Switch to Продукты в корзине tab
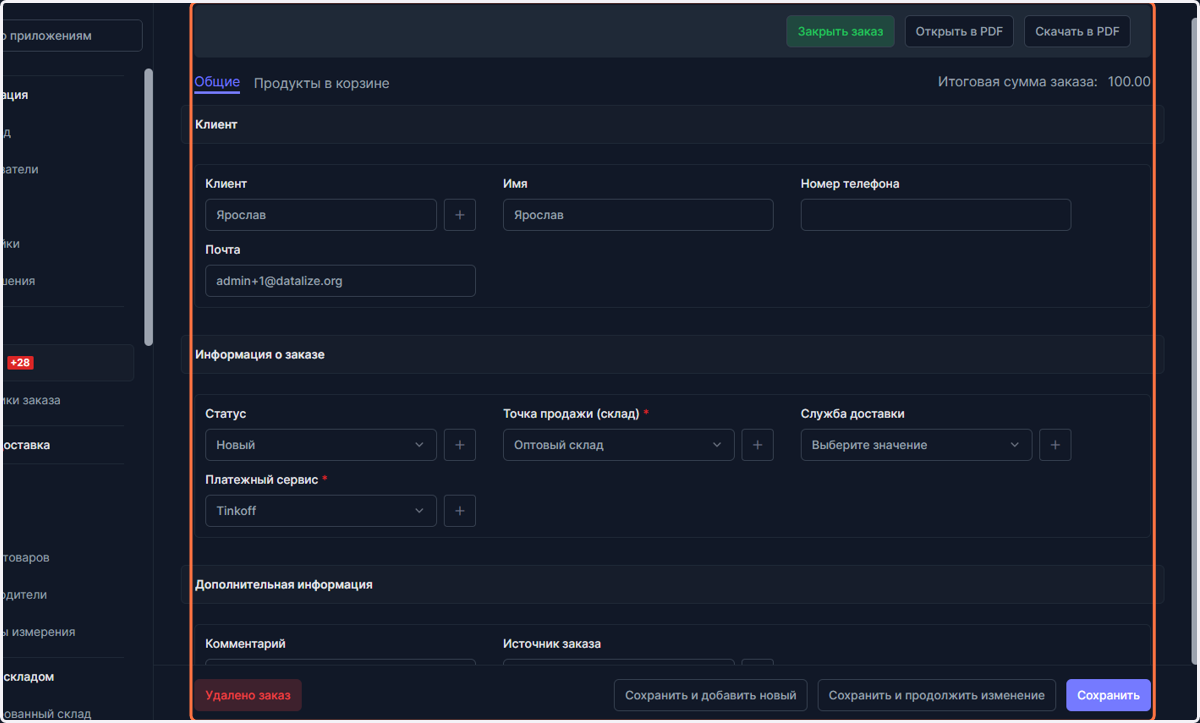Screen dimensions: 1200x723 point(321,83)
